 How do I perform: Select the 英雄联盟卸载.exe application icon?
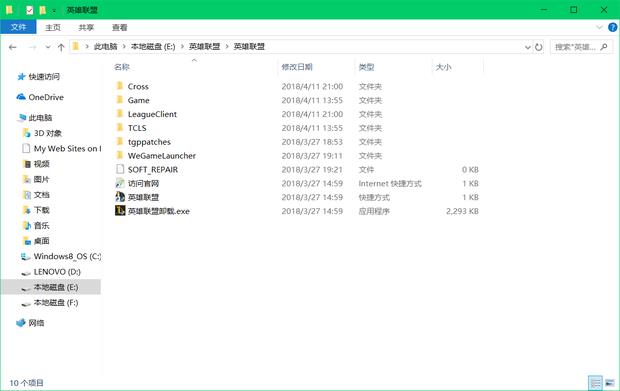point(120,211)
